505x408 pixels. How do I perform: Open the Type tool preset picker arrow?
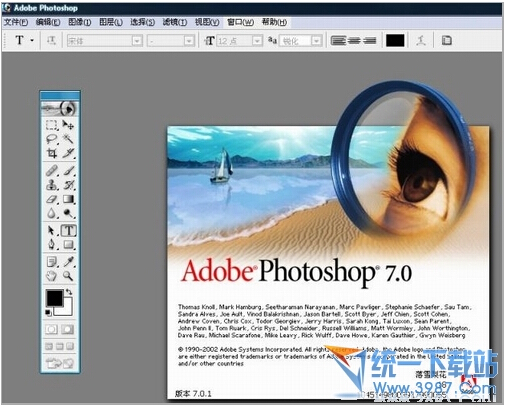[x=32, y=41]
